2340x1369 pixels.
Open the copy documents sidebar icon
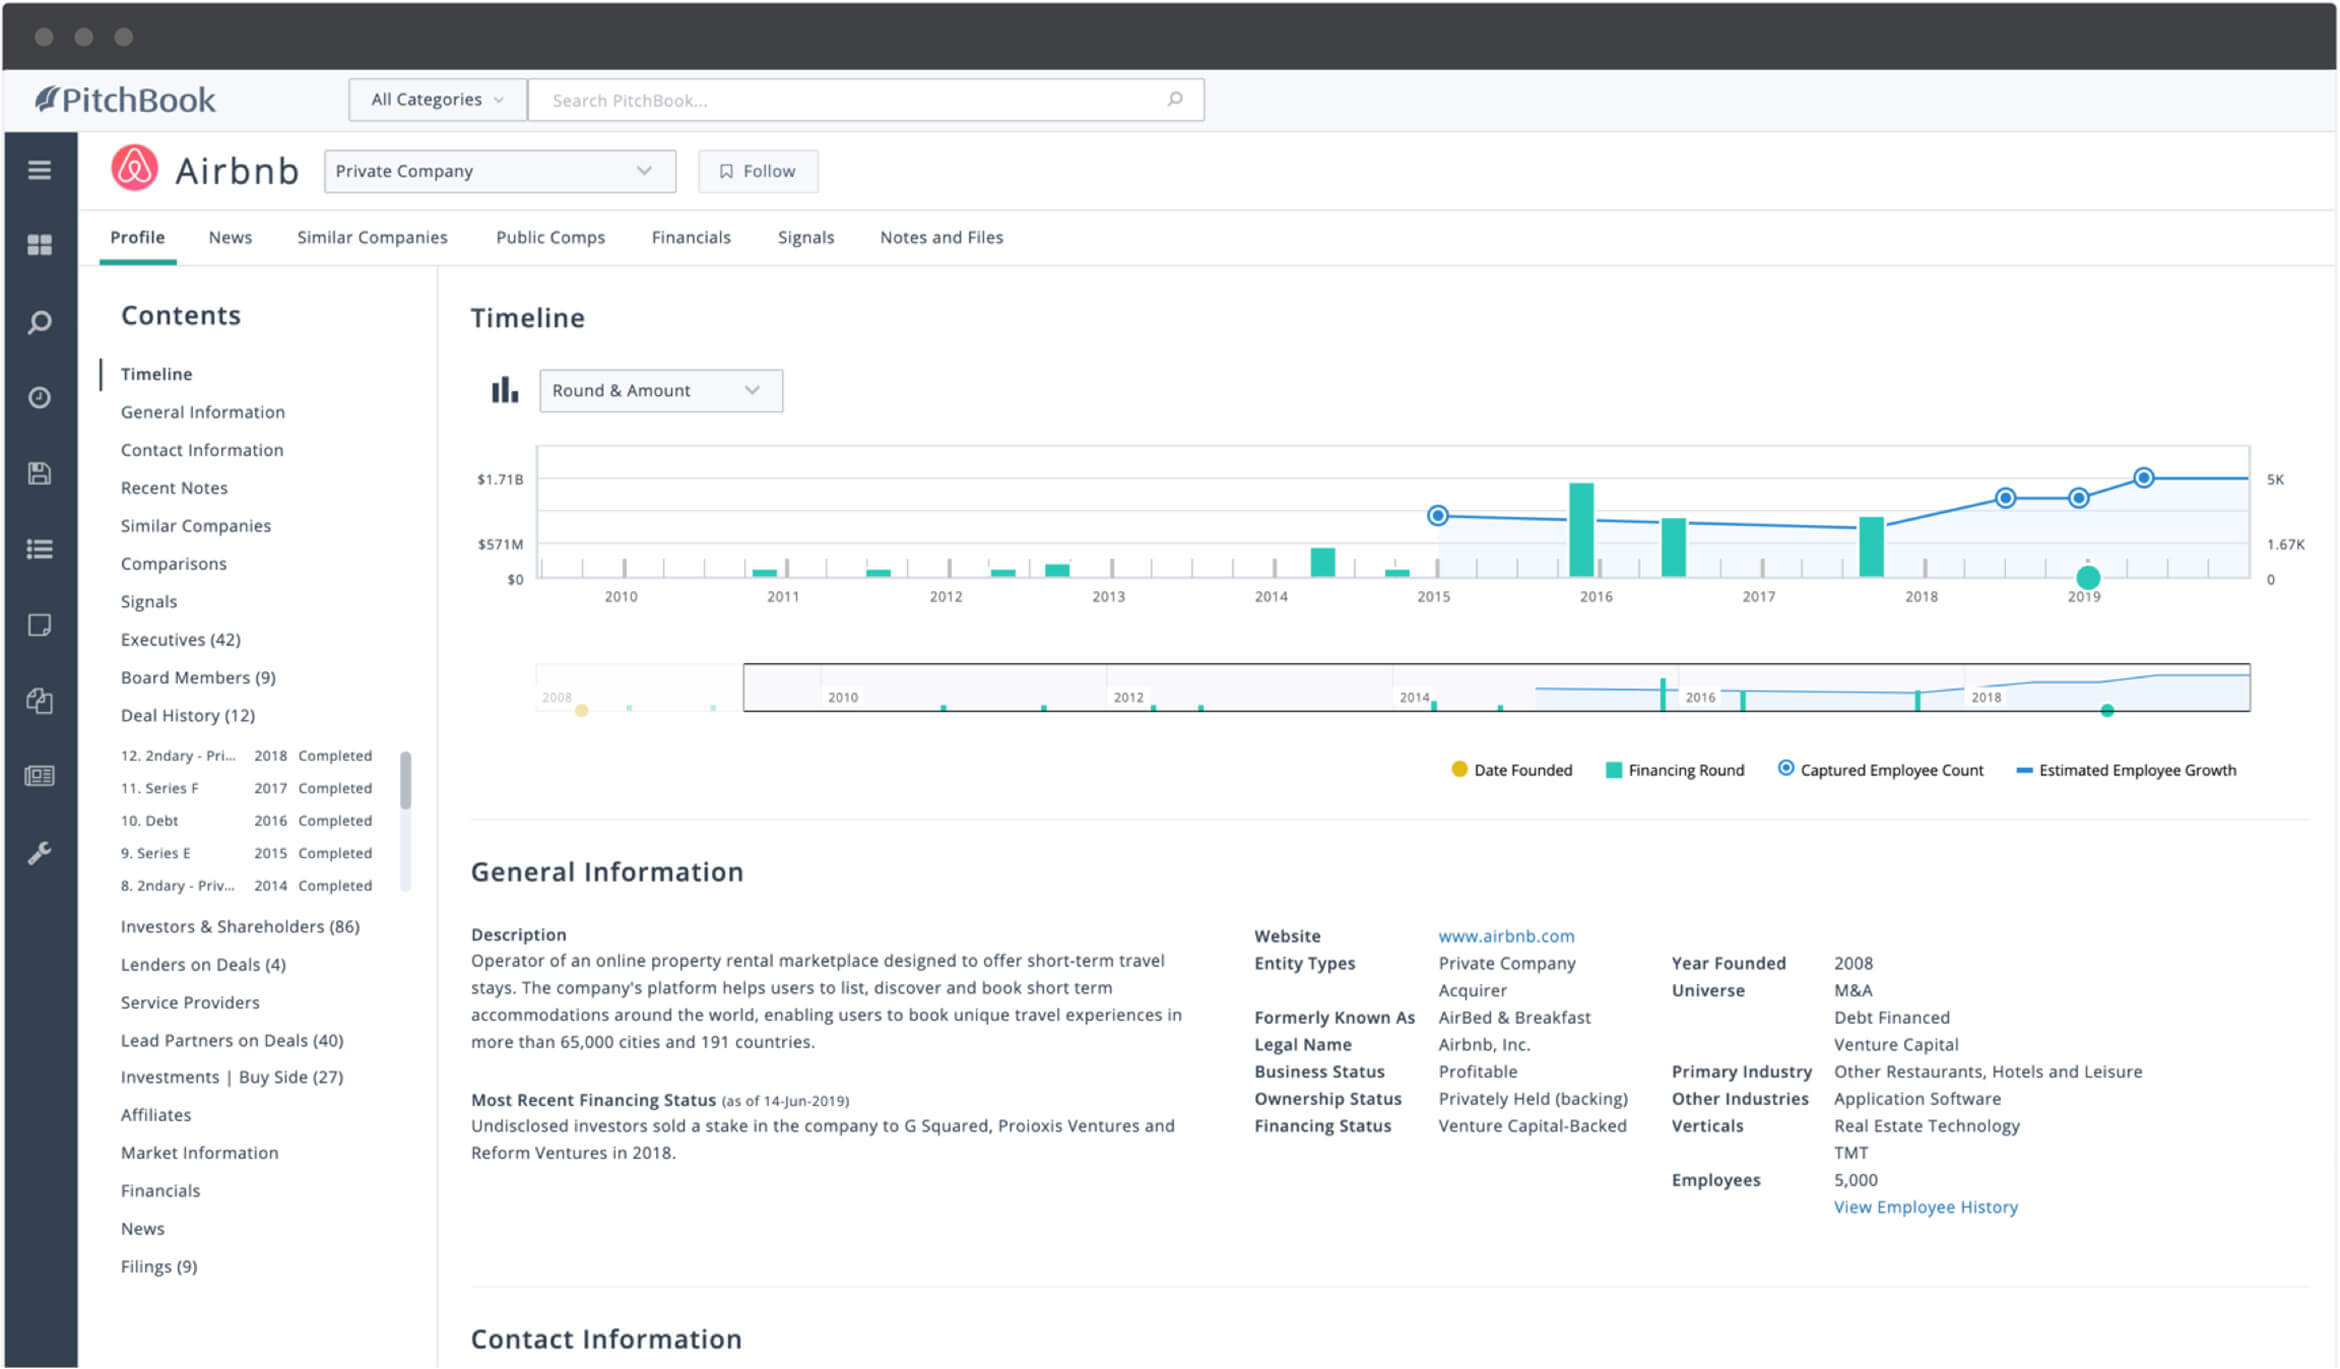tap(39, 701)
